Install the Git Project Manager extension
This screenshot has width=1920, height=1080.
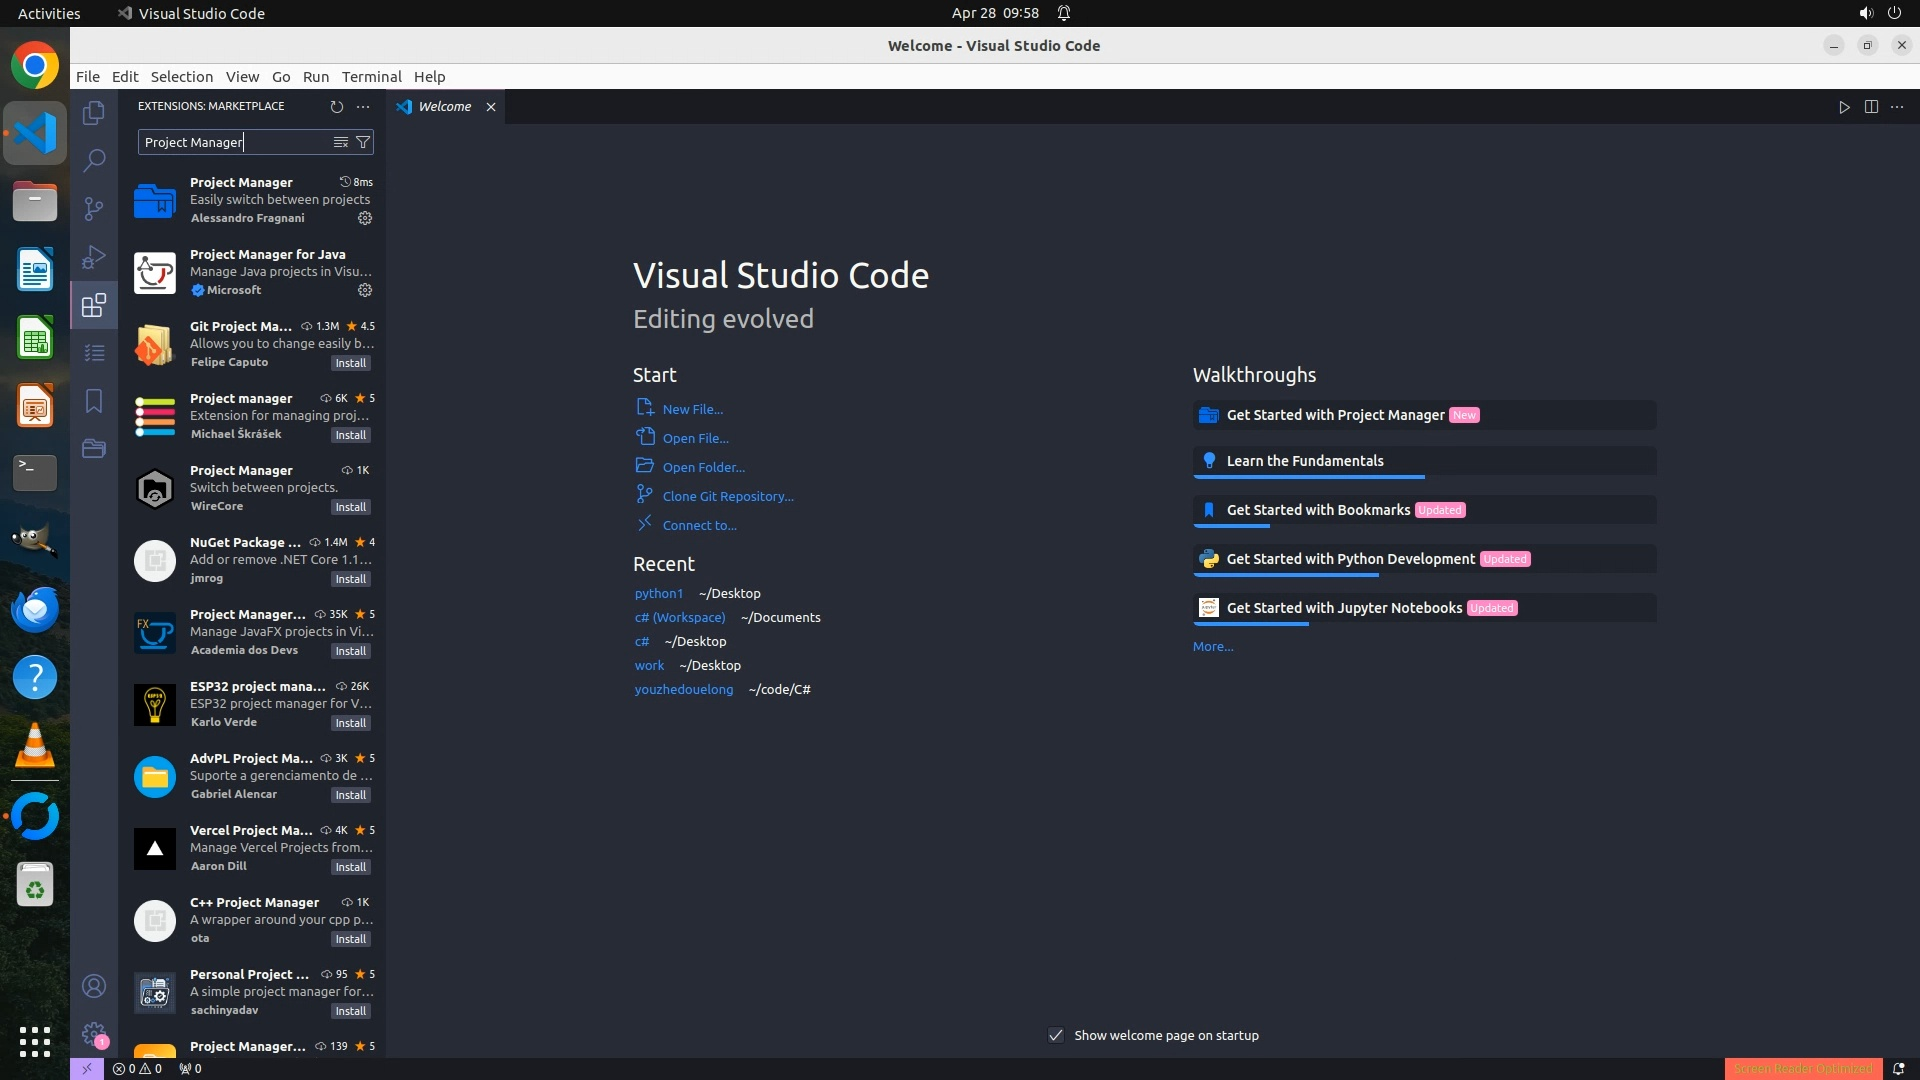pyautogui.click(x=351, y=363)
